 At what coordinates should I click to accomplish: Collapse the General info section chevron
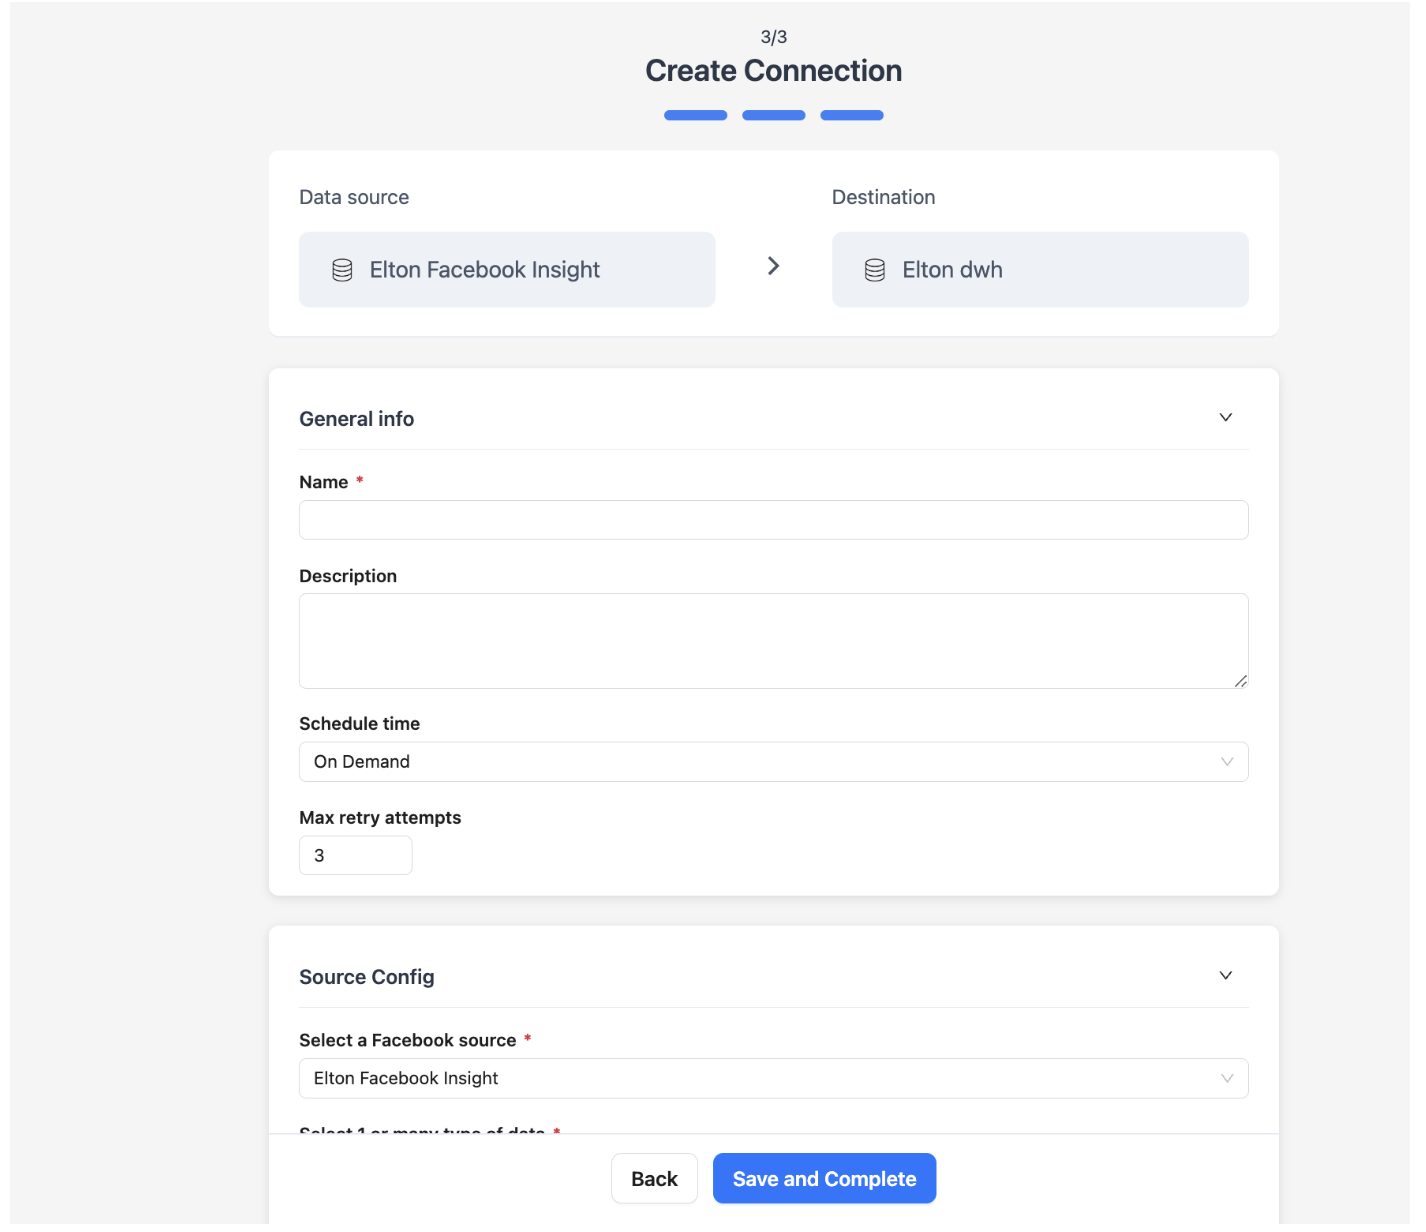coord(1225,418)
